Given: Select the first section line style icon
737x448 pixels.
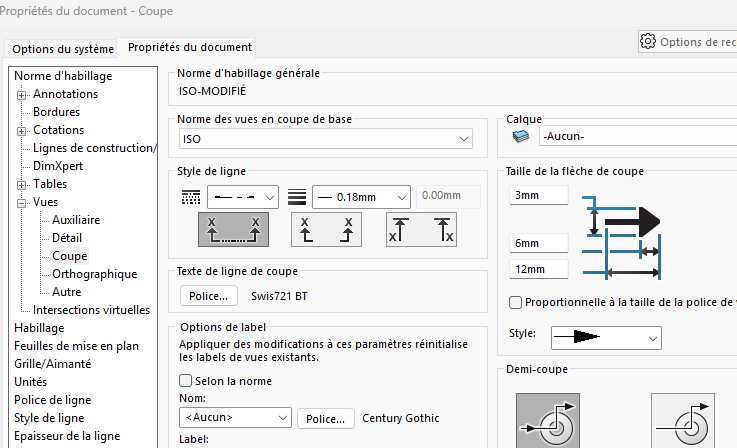Looking at the screenshot, I should click(234, 230).
